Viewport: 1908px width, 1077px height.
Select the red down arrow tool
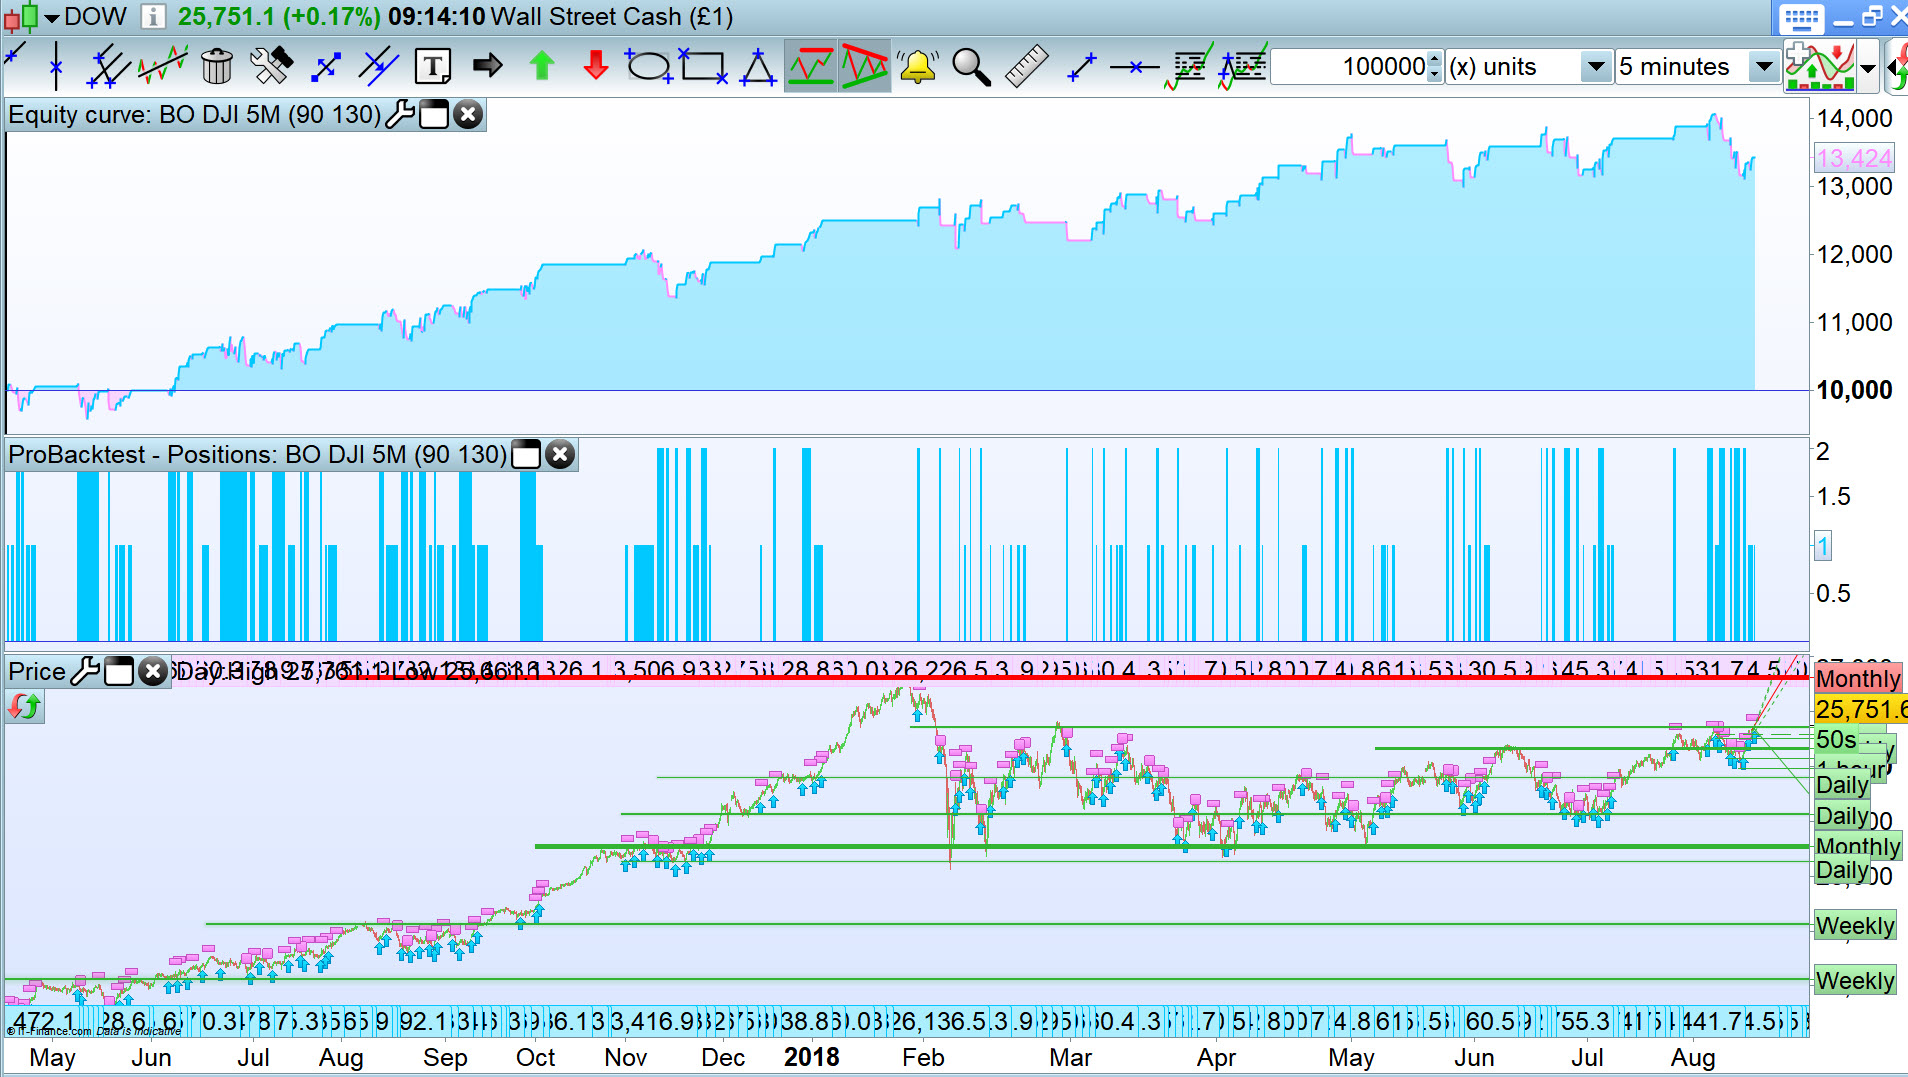click(x=596, y=66)
